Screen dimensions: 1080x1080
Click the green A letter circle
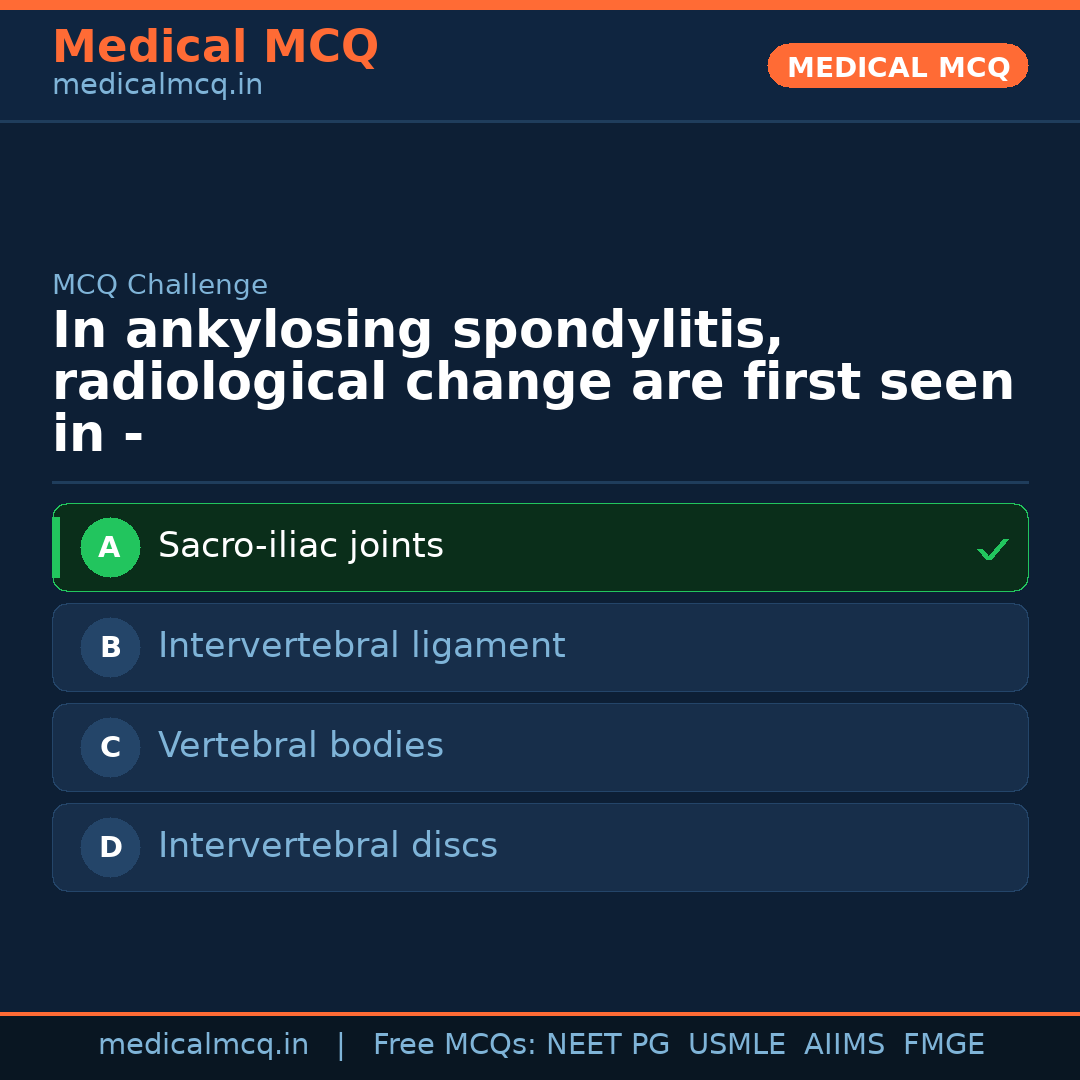tap(110, 548)
